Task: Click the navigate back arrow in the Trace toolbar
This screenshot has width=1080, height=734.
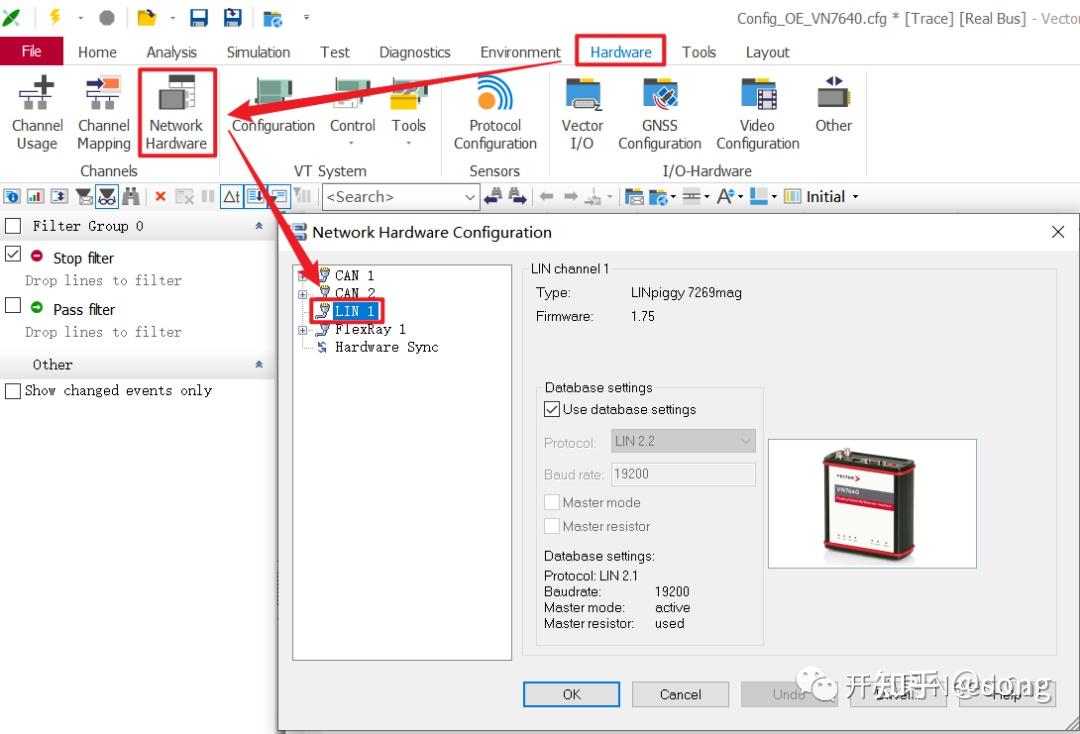Action: pos(547,197)
